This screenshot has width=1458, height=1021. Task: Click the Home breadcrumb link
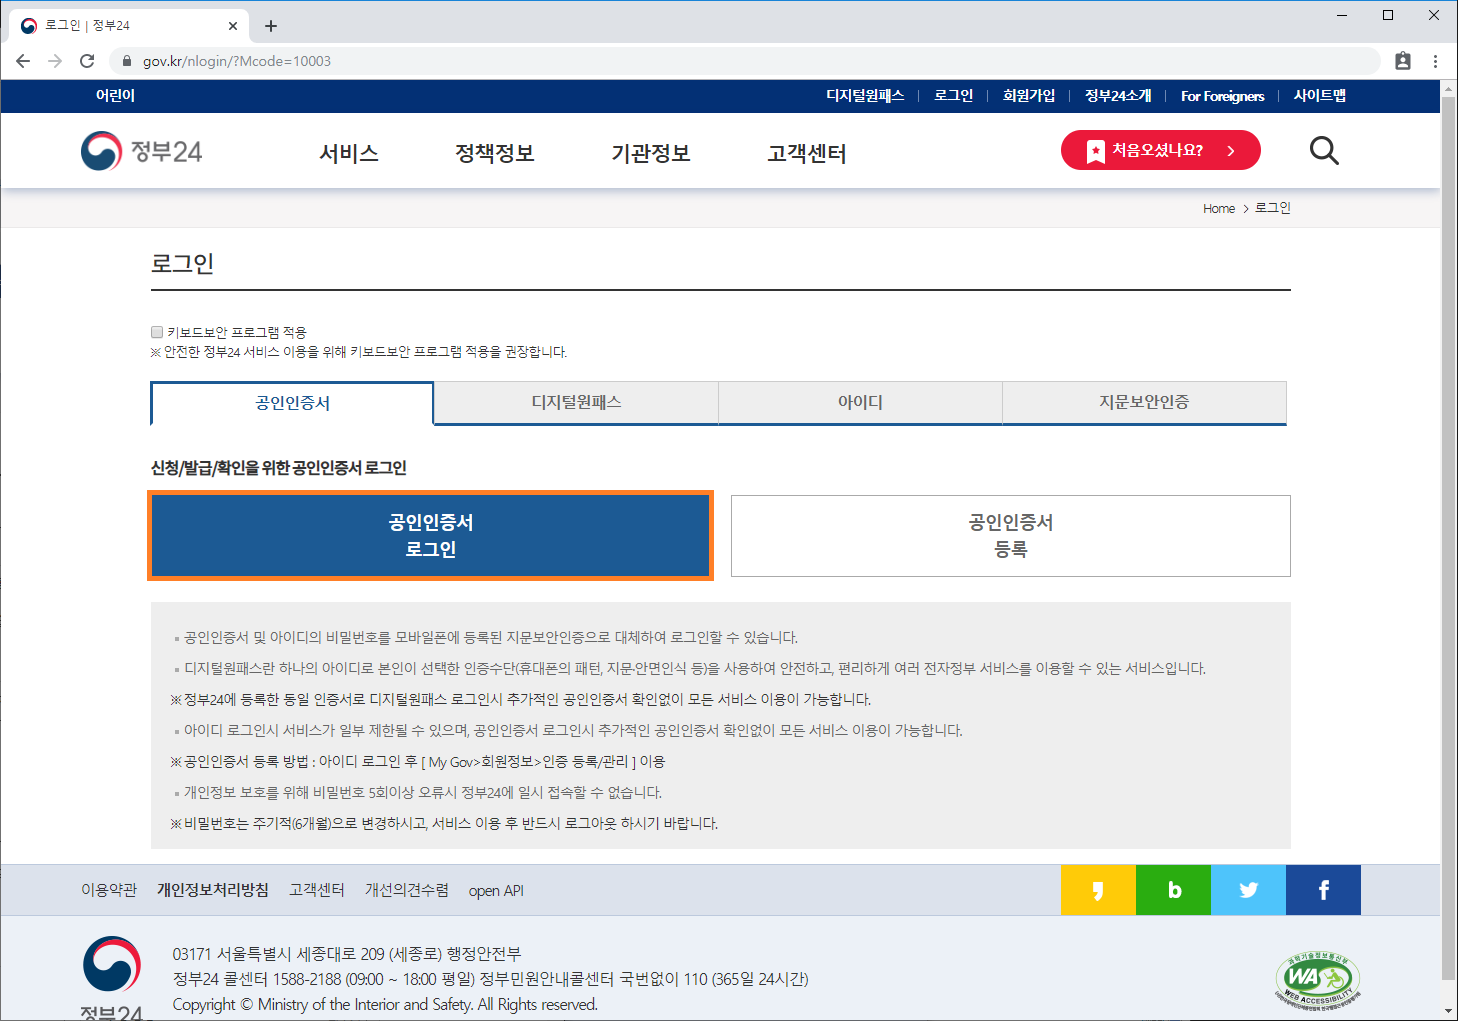pyautogui.click(x=1219, y=208)
